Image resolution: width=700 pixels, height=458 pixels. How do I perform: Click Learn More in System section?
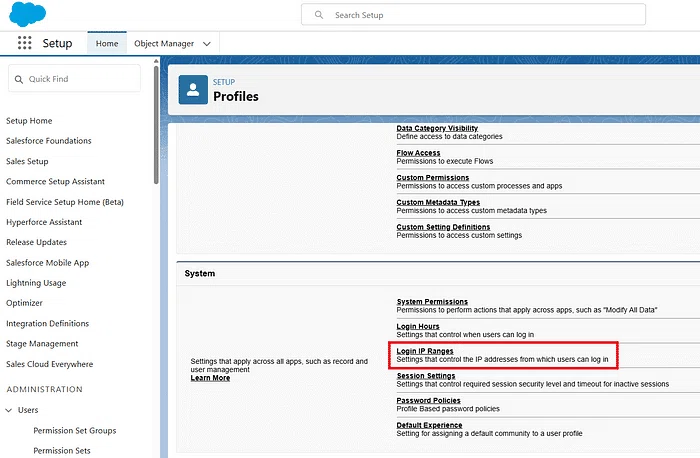point(210,378)
